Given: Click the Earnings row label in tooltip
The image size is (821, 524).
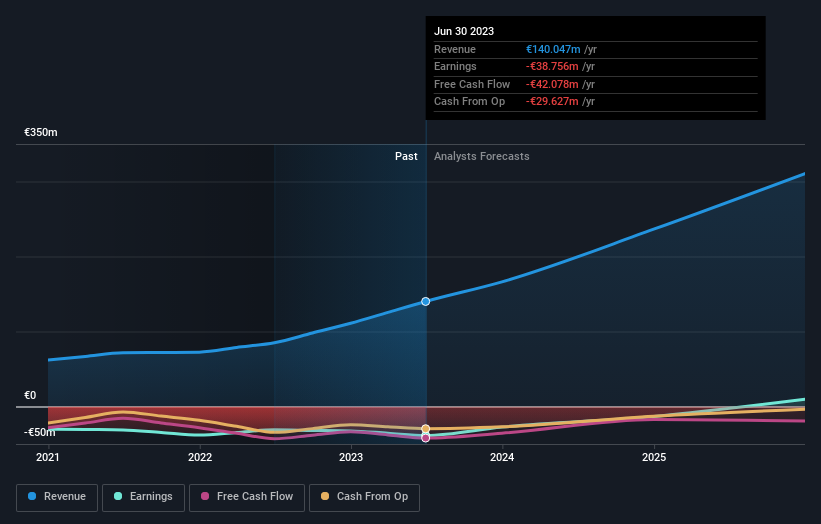Looking at the screenshot, I should point(455,66).
